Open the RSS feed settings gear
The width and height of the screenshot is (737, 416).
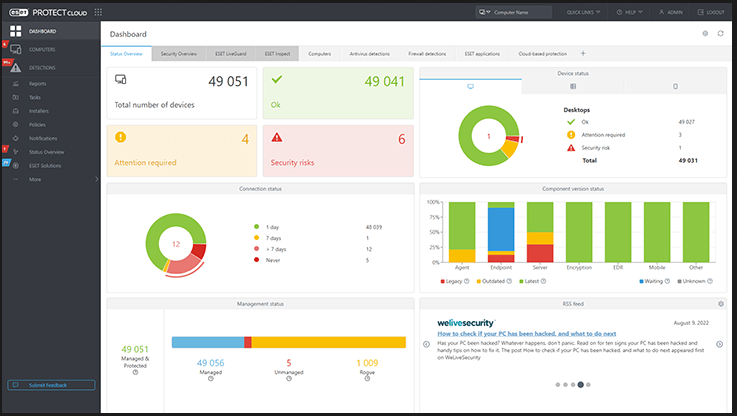point(721,304)
